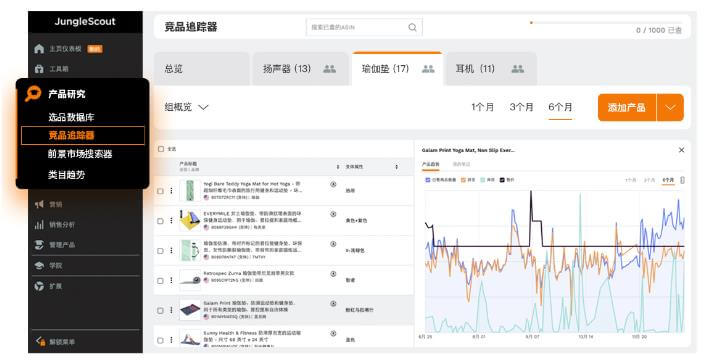Click circular icon in Retrospec Zuma row
This screenshot has height=362, width=708.
pos(333,274)
